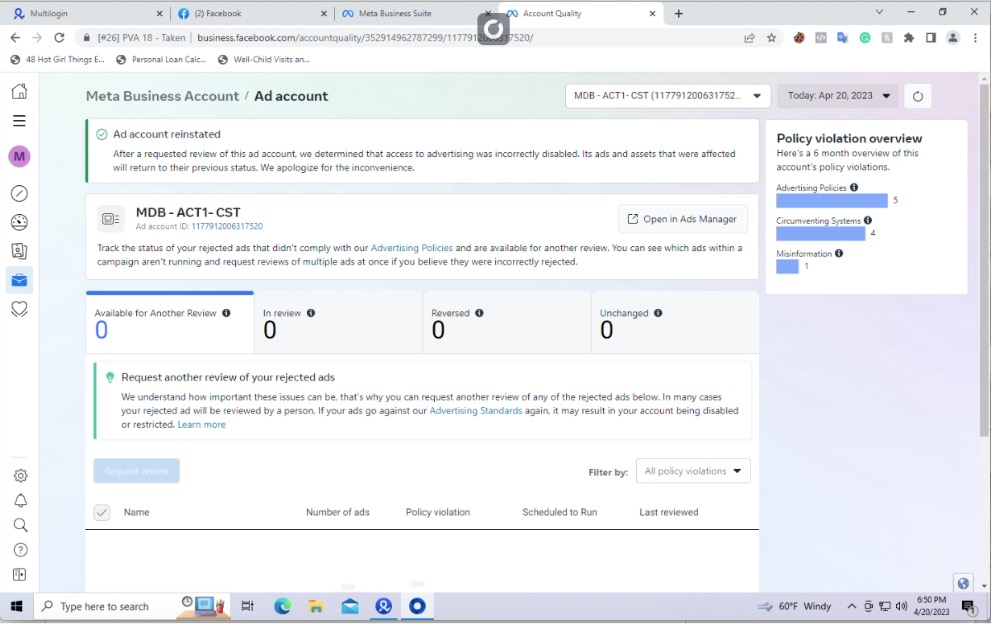The image size is (993, 625).
Task: Open the purple M profile avatar
Action: tap(20, 156)
